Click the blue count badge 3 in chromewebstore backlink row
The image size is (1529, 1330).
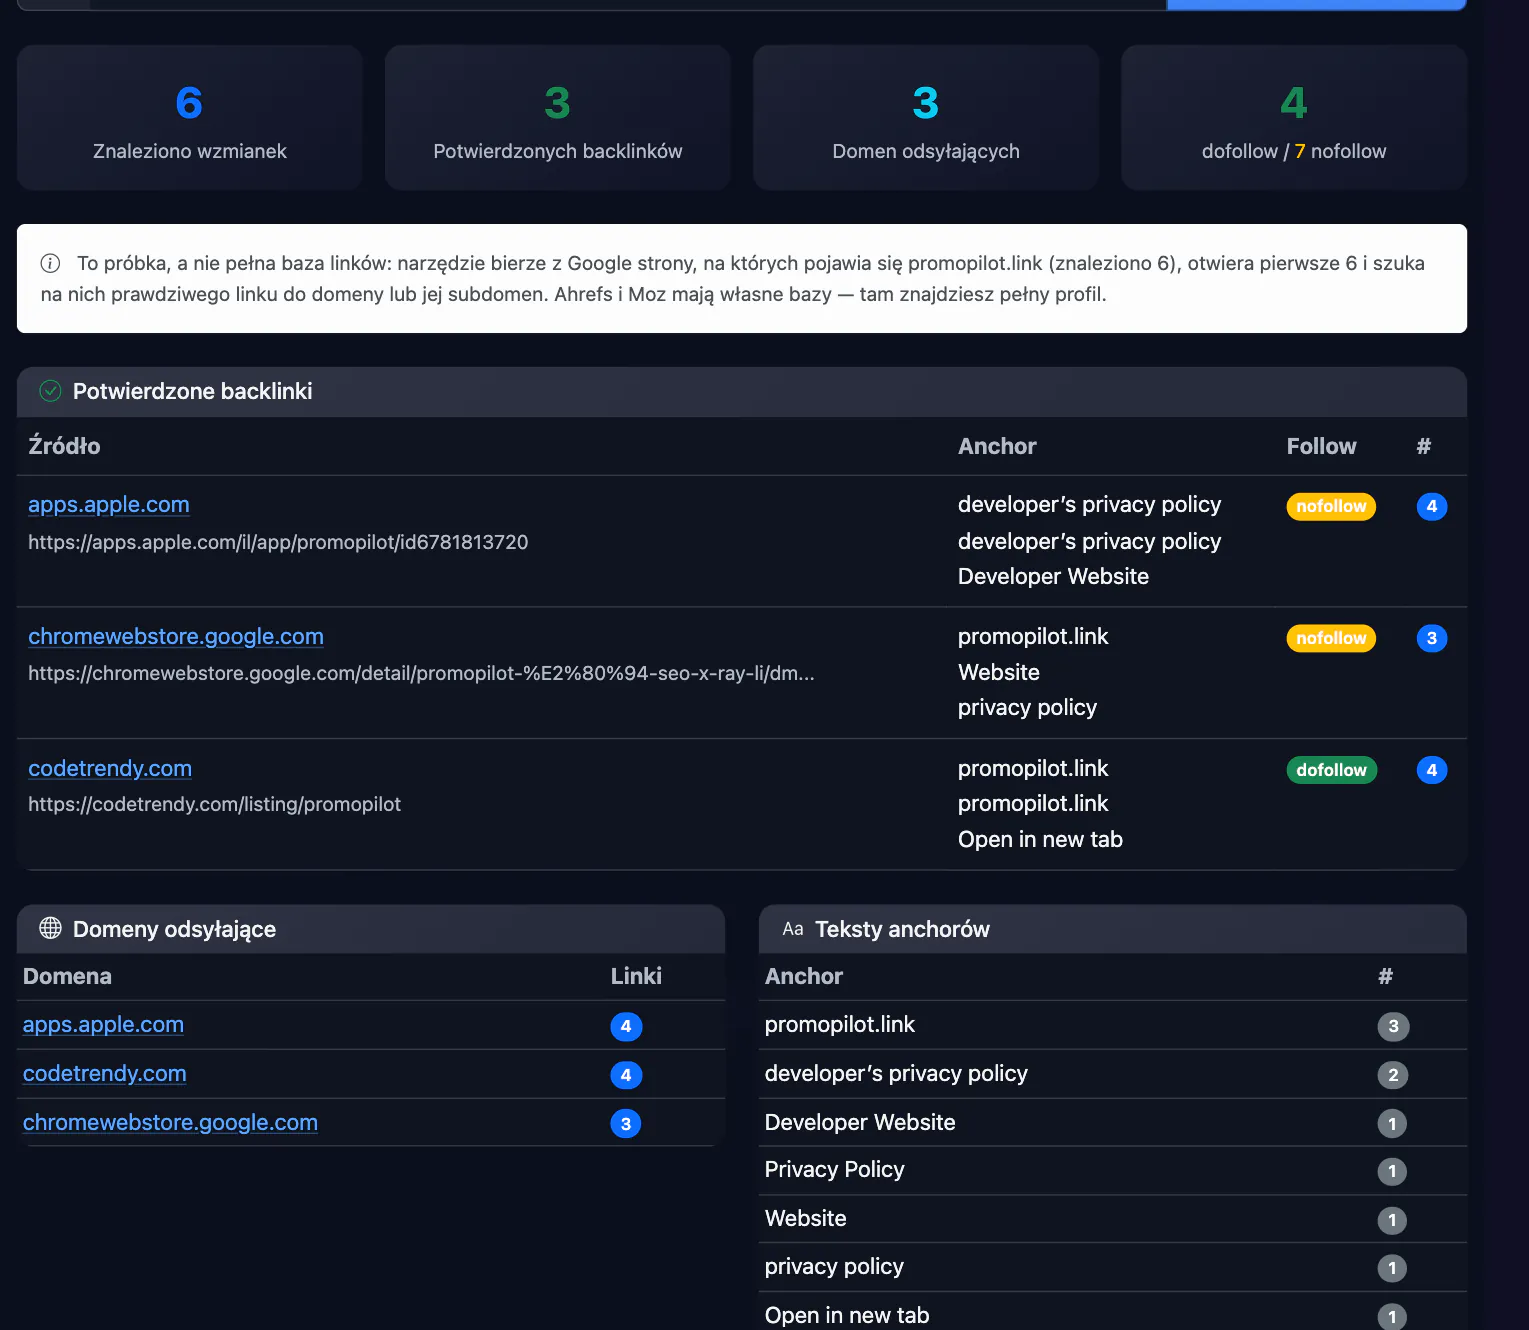pos(1432,638)
